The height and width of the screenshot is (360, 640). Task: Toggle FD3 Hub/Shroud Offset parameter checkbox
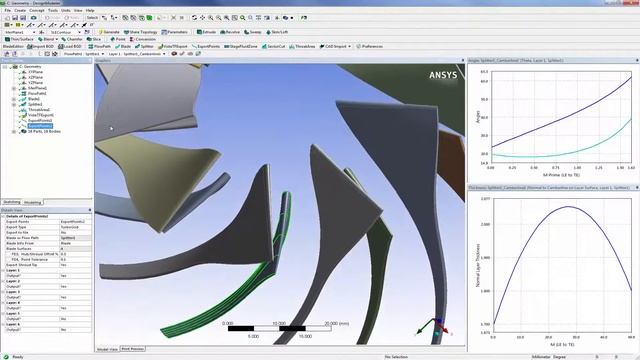pos(8,254)
